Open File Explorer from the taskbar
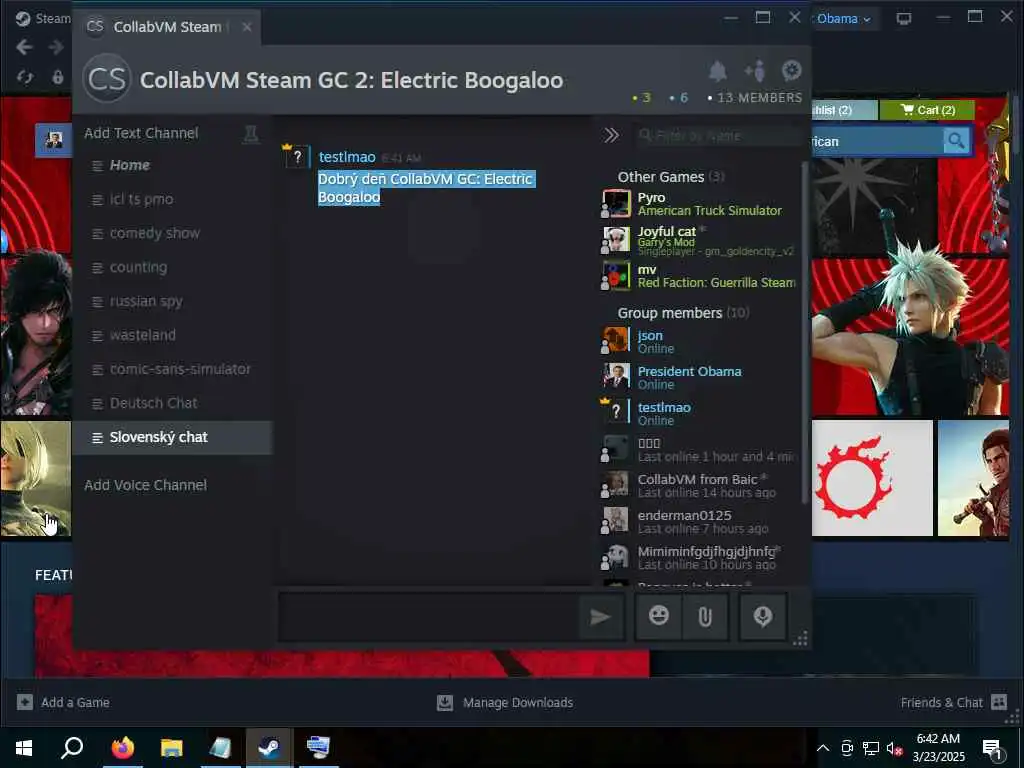 [x=172, y=748]
